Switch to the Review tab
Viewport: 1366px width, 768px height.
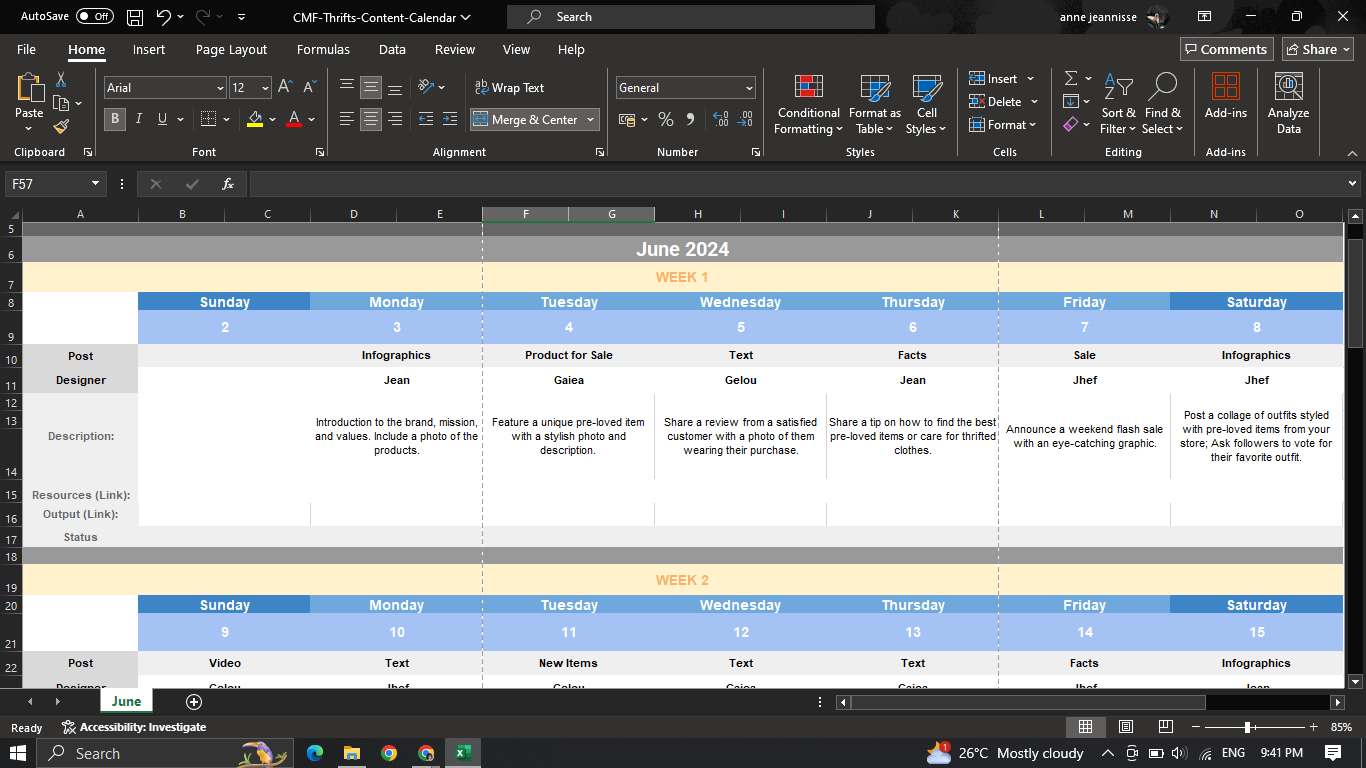[455, 49]
